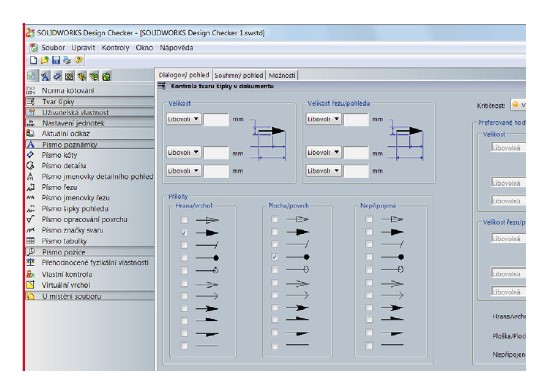Click the SOLIDWORKS Design Checker title bar icon
The height and width of the screenshot is (385, 552).
click(x=30, y=33)
